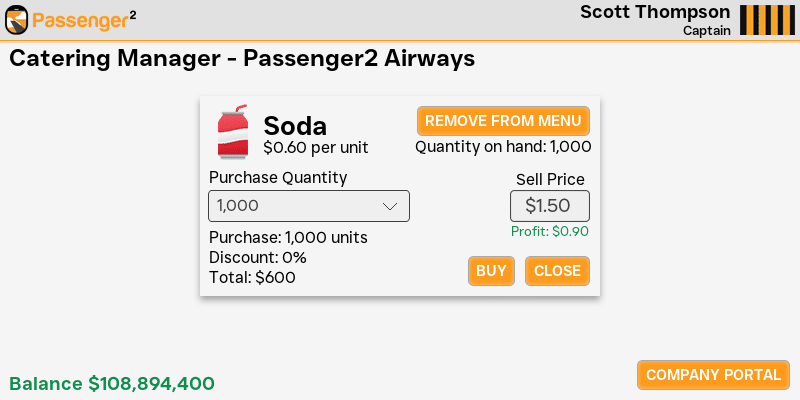The height and width of the screenshot is (400, 800).
Task: Click the green Profit $0.90 label
Action: (549, 231)
